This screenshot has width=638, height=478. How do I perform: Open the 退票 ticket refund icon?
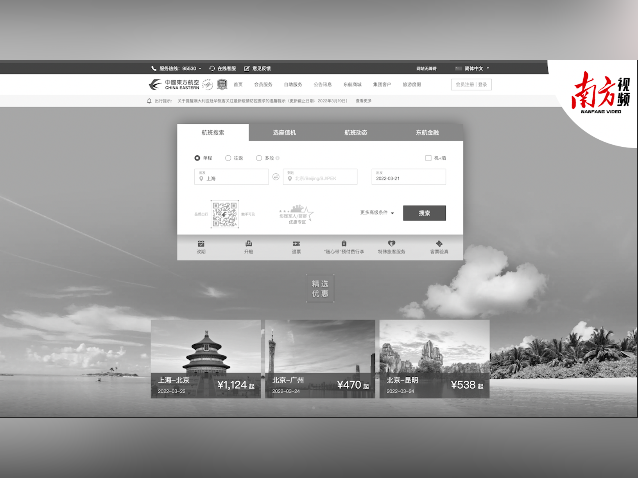[296, 245]
